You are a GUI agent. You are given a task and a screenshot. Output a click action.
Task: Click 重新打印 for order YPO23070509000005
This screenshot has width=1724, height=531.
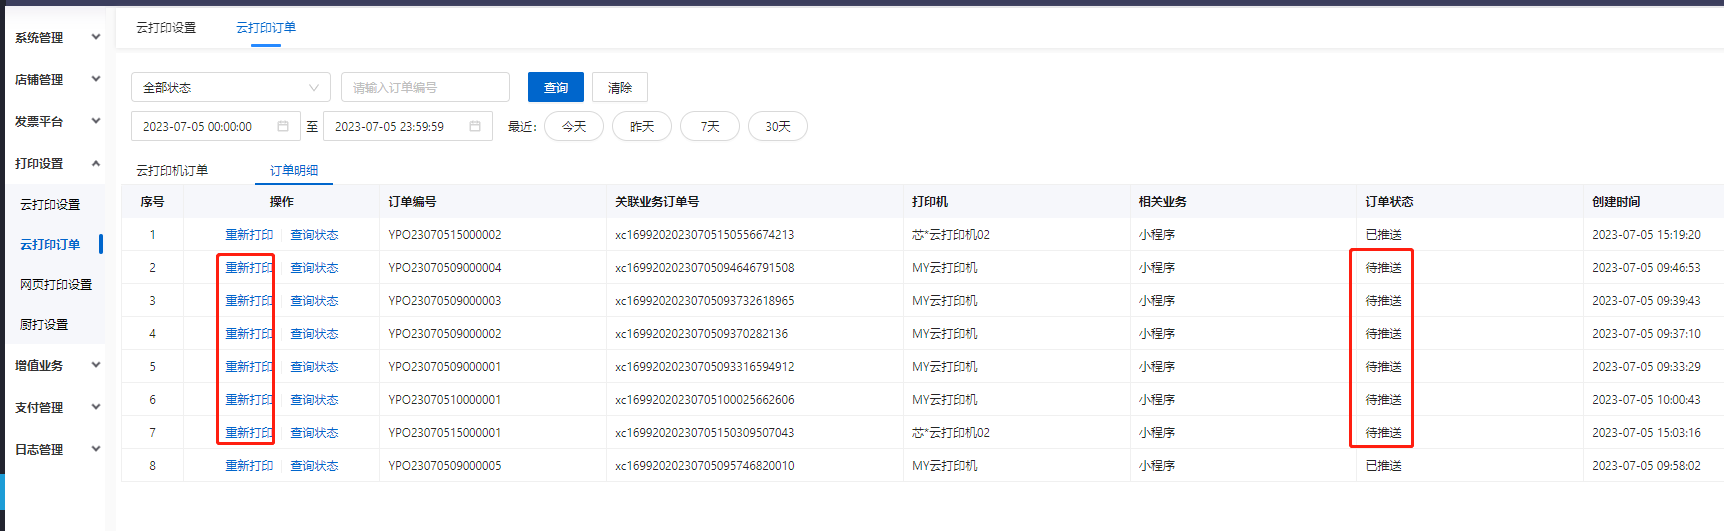[x=249, y=465]
